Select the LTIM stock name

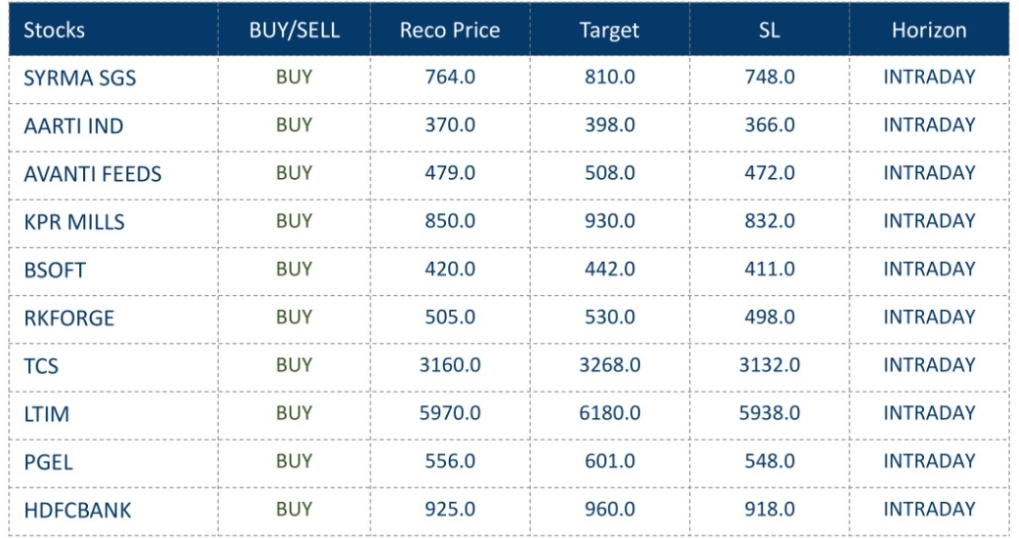tap(46, 414)
